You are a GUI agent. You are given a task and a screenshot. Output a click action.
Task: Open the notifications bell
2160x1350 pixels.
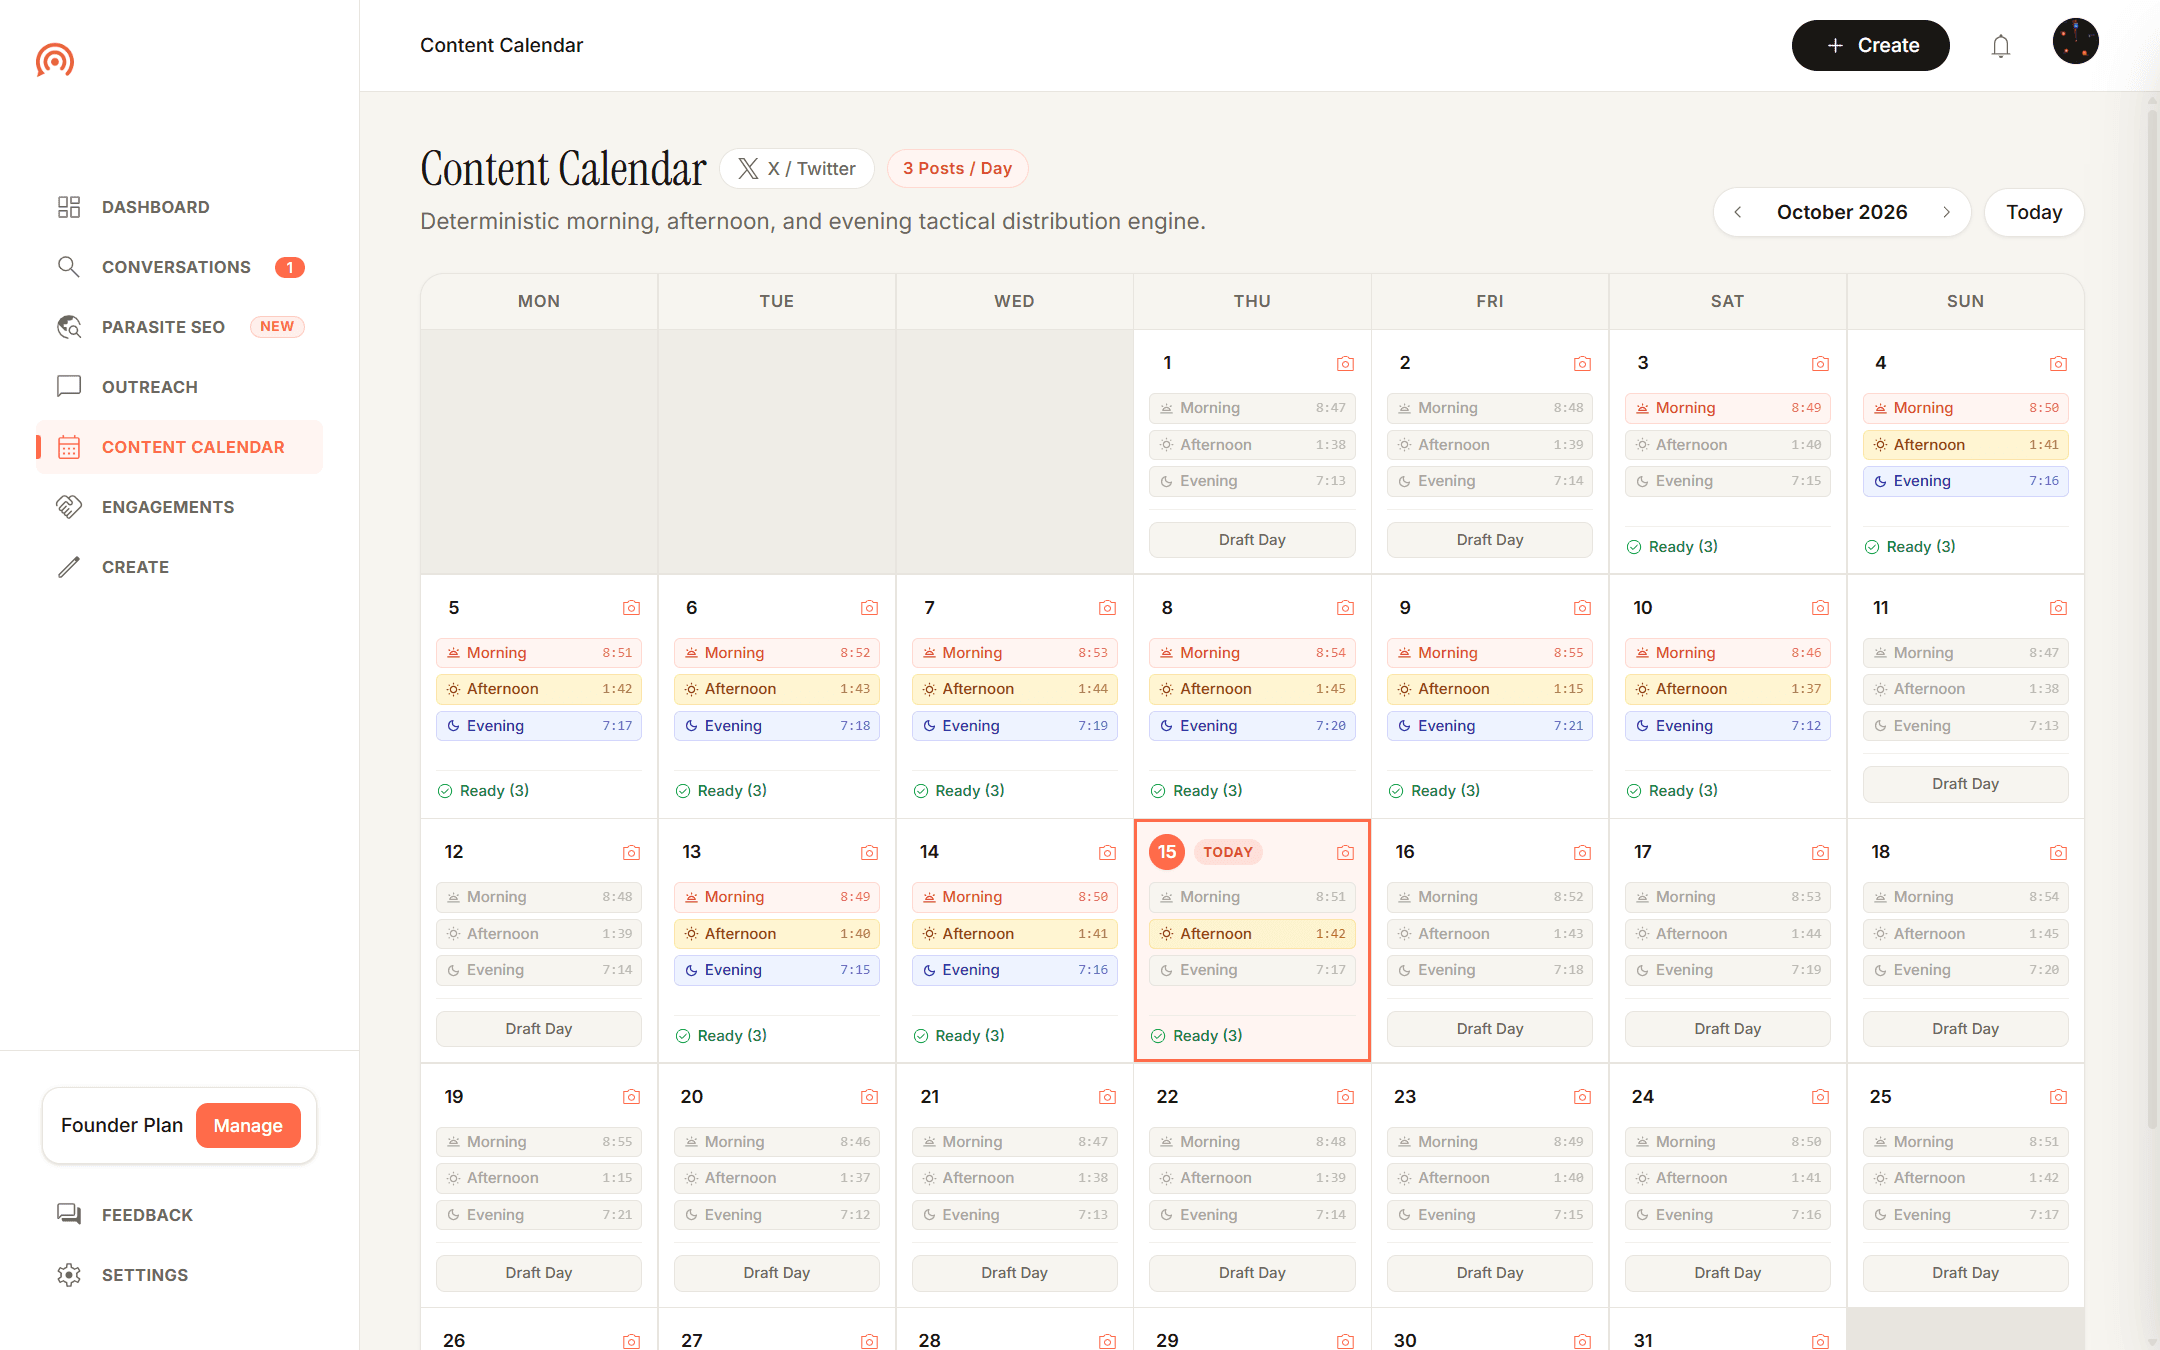(x=2000, y=46)
